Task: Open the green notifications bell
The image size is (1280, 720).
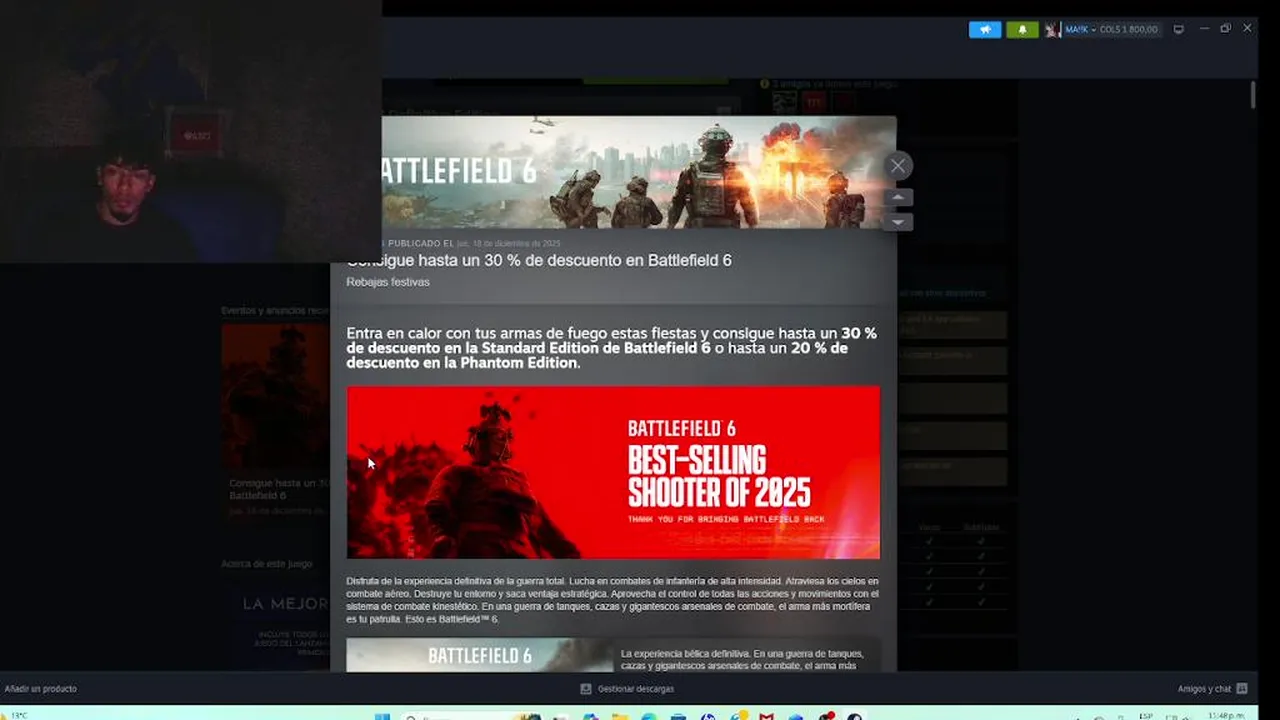Action: pos(1022,29)
